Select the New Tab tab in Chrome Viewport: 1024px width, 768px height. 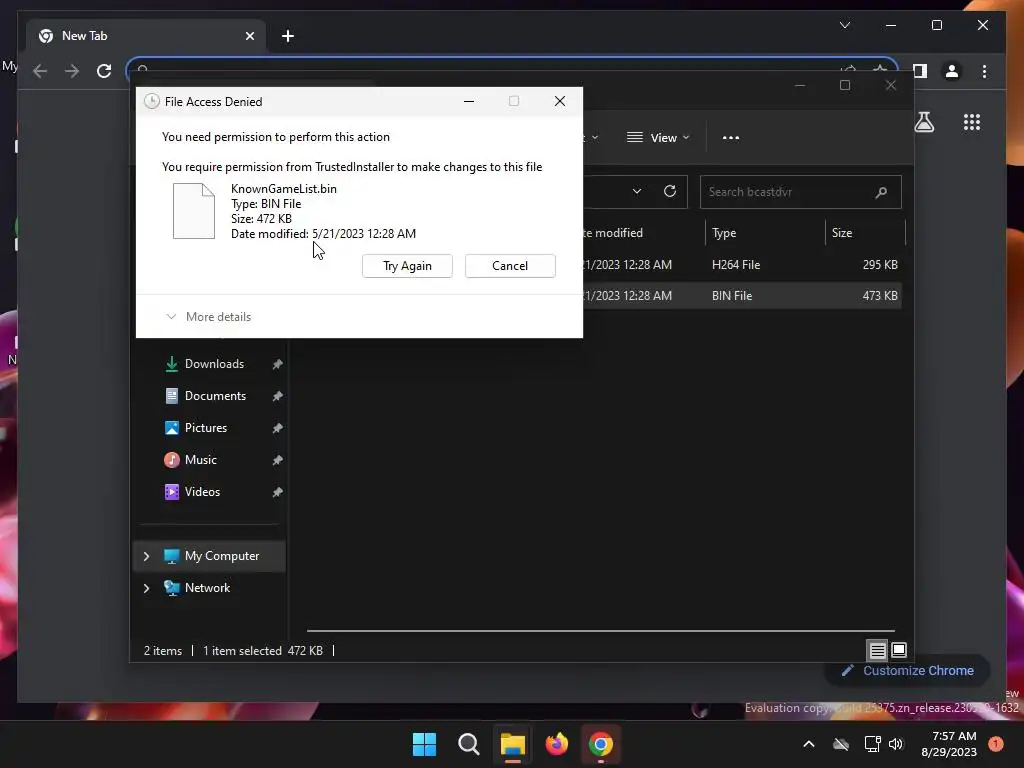[144, 36]
